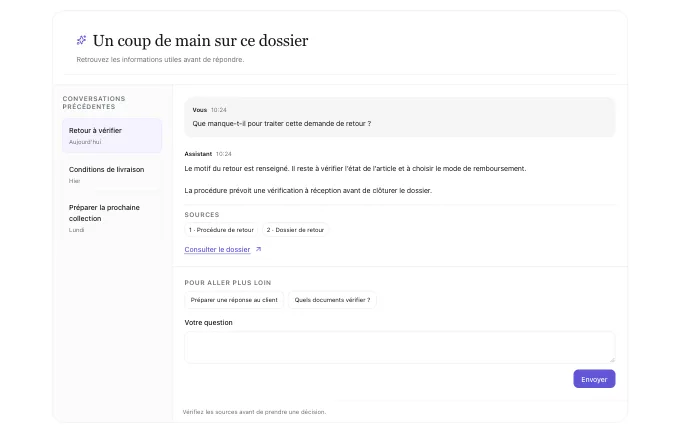Screen dimensions: 680x425
Task: Click the Assistant sender name
Action: point(198,154)
